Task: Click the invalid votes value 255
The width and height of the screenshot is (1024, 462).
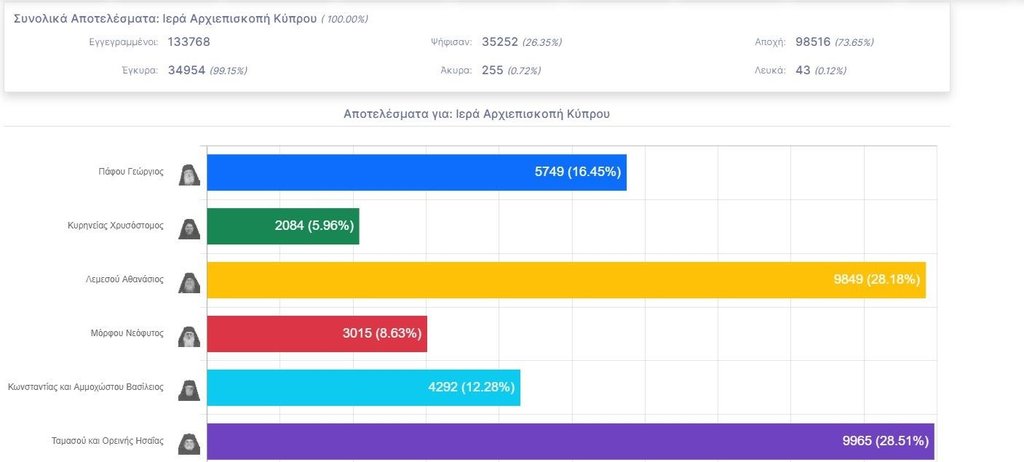Action: [x=492, y=70]
